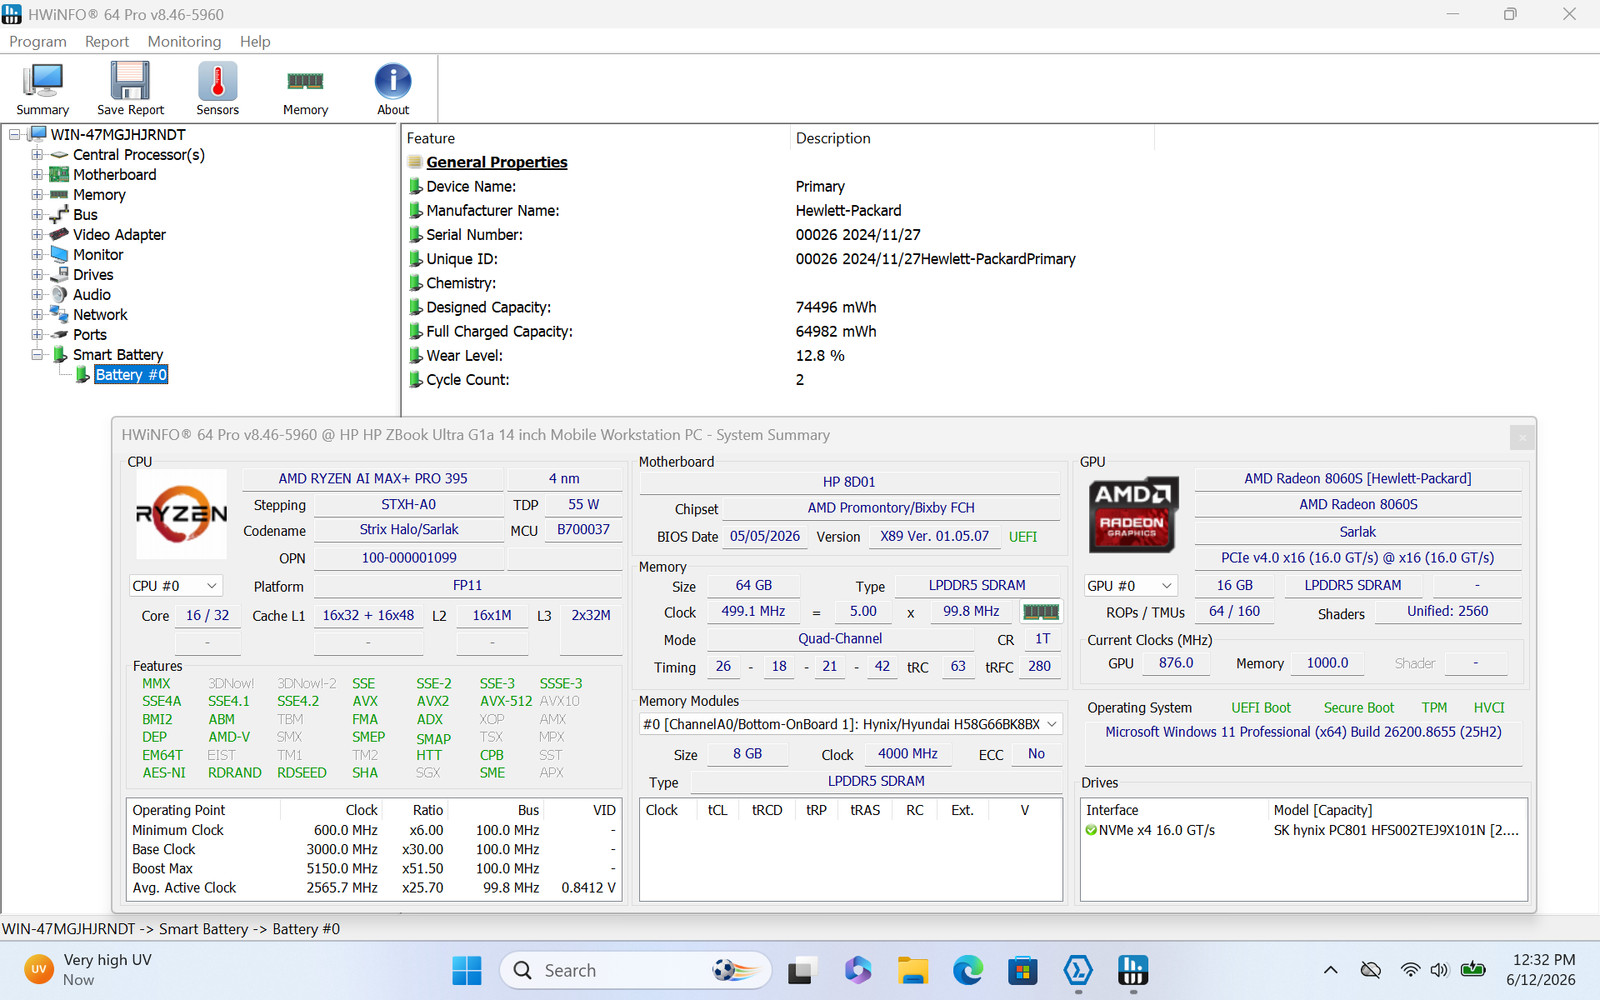Click the SK hynix PC801 drive entry
This screenshot has width=1600, height=1000.
coord(1396,830)
